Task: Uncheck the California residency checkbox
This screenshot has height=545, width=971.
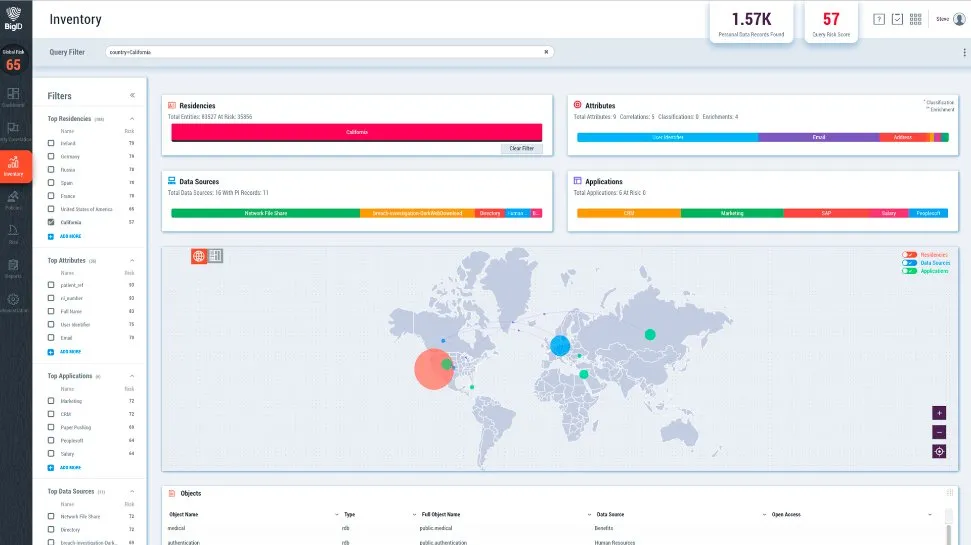Action: 51,222
